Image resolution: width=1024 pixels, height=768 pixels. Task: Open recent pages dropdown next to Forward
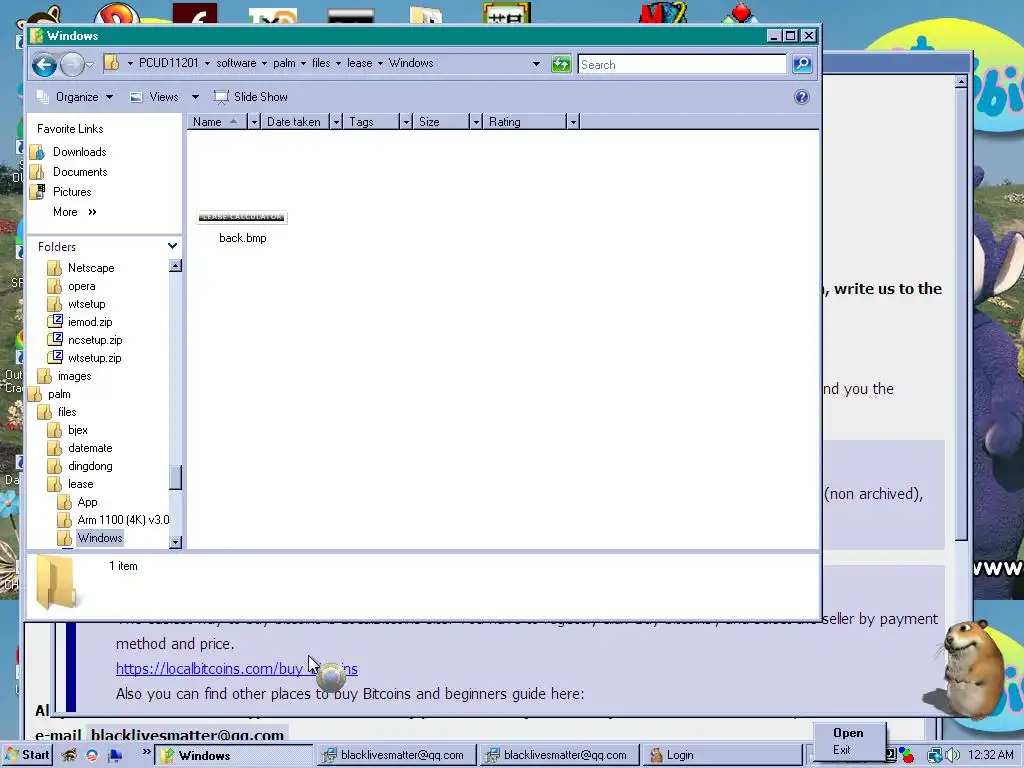(89, 64)
